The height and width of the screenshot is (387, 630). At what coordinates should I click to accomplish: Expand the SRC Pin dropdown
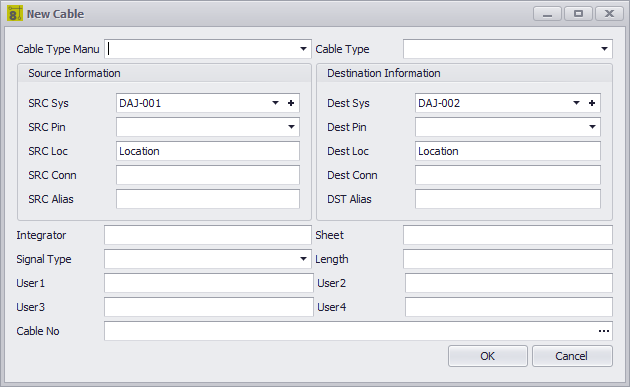291,127
